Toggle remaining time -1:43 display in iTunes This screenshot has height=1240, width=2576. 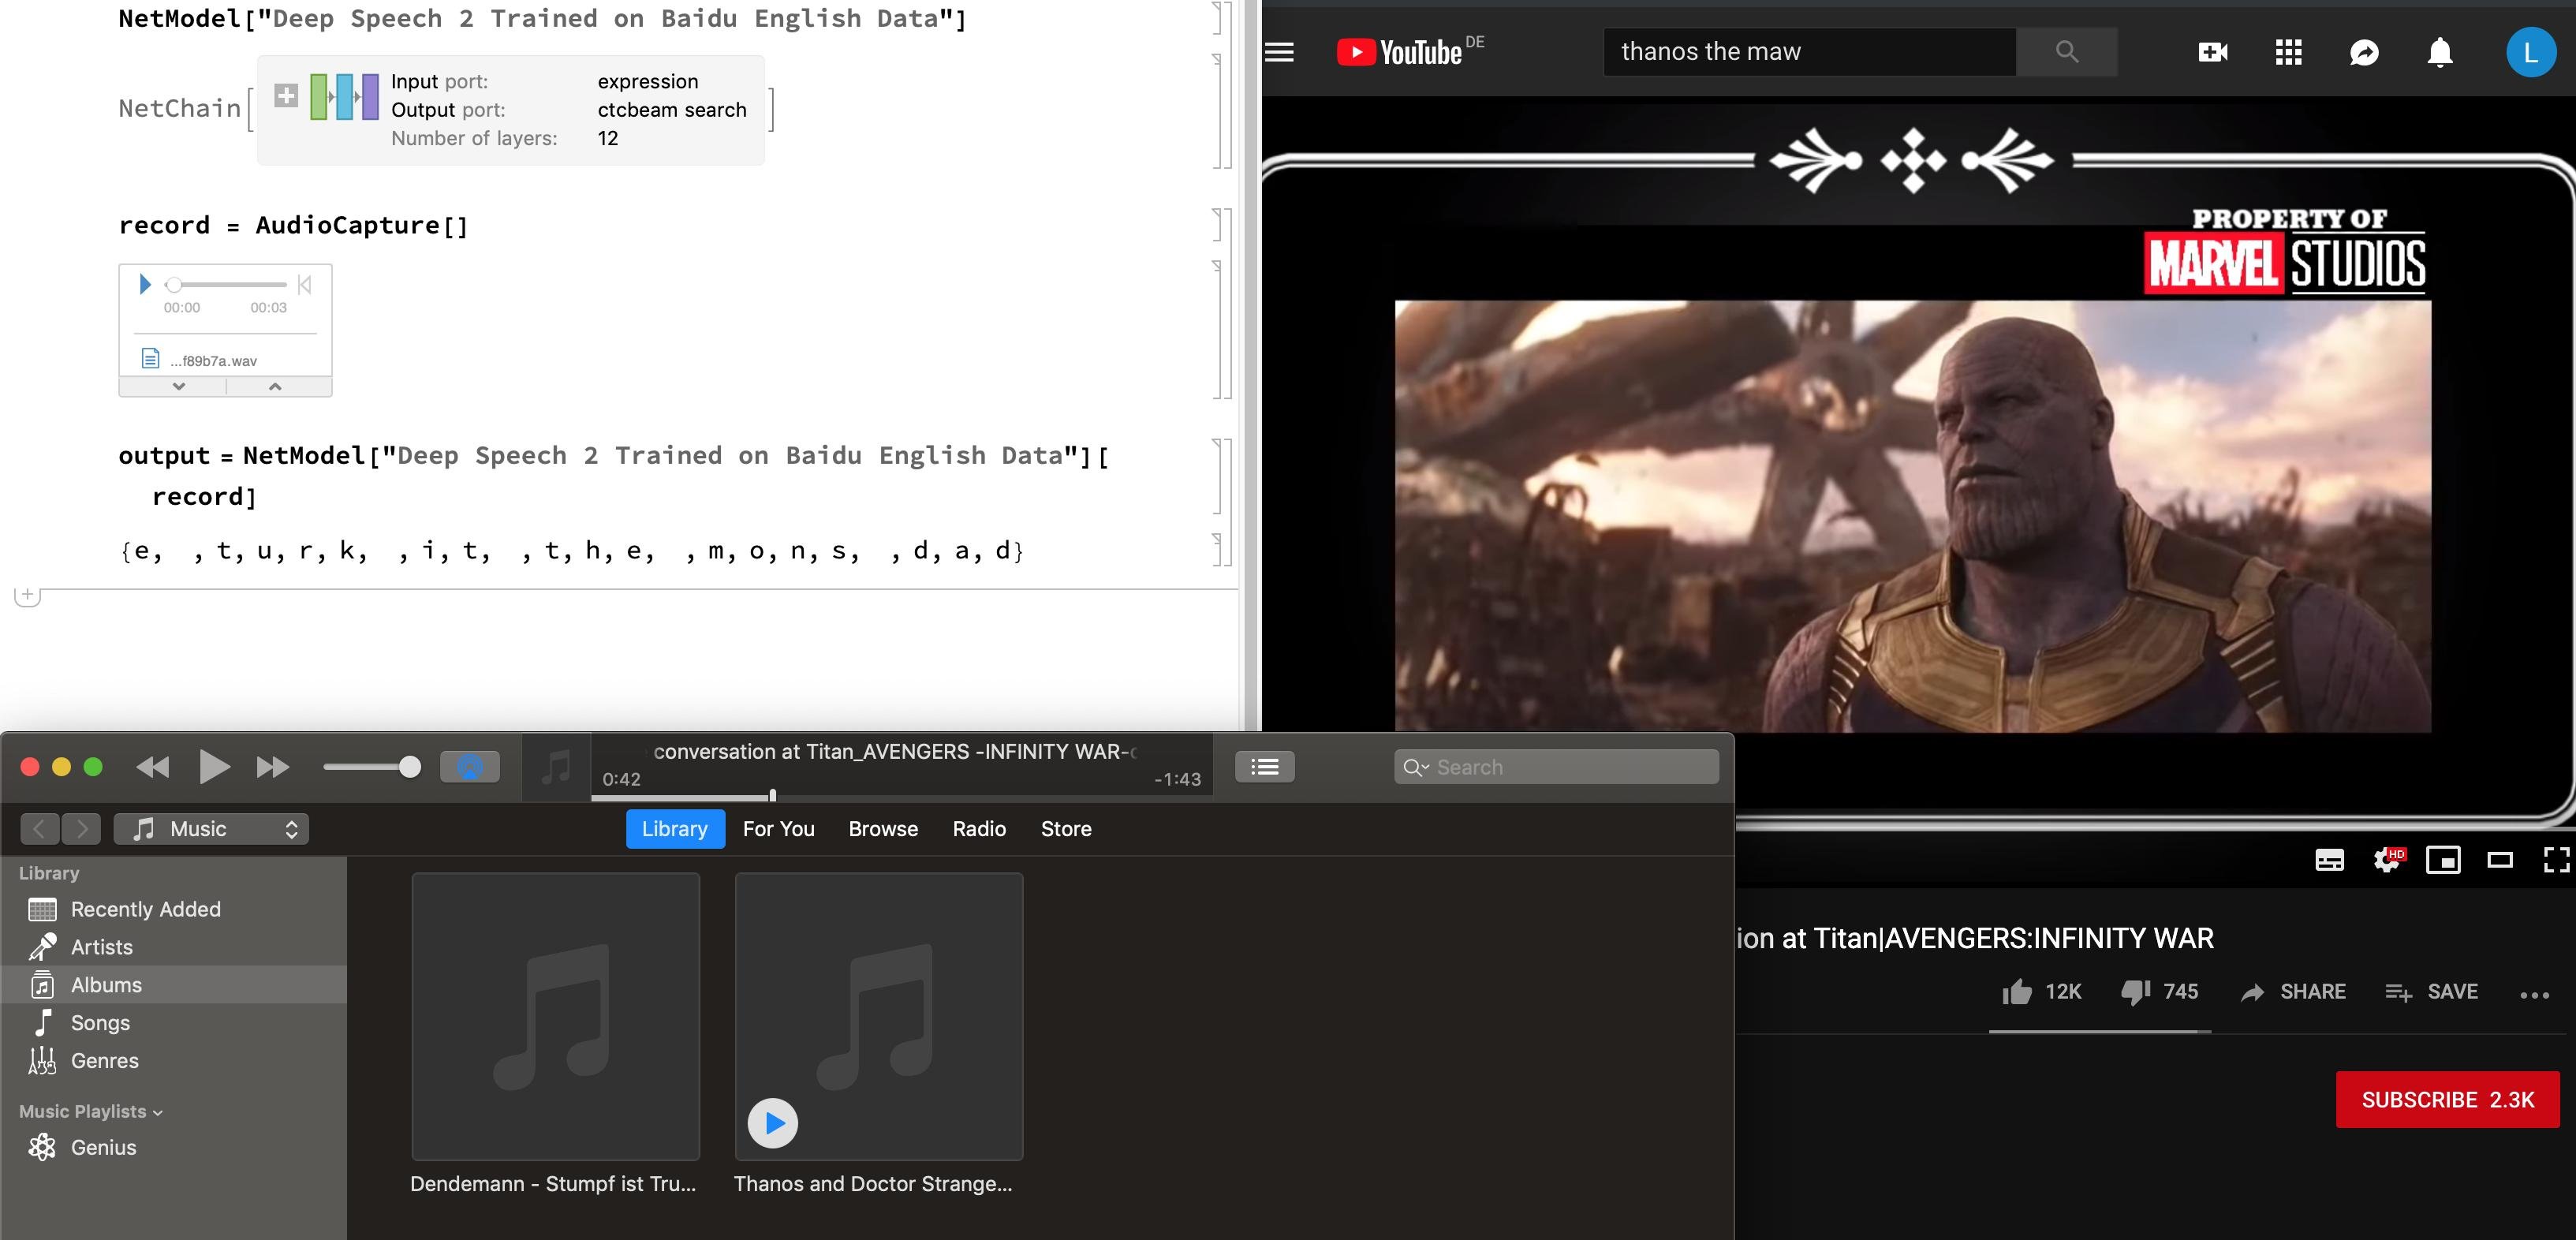[x=1177, y=779]
